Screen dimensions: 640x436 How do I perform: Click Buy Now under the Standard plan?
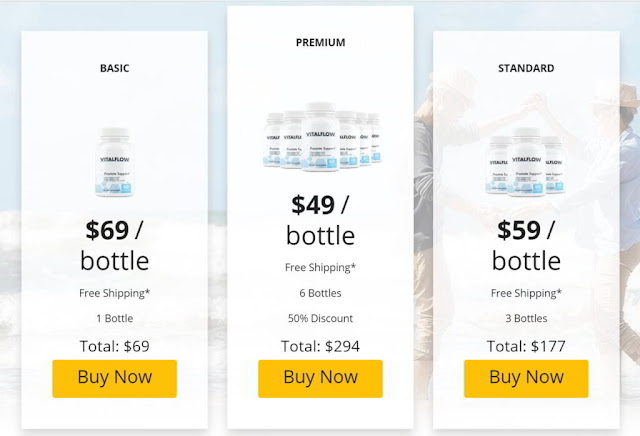point(526,378)
